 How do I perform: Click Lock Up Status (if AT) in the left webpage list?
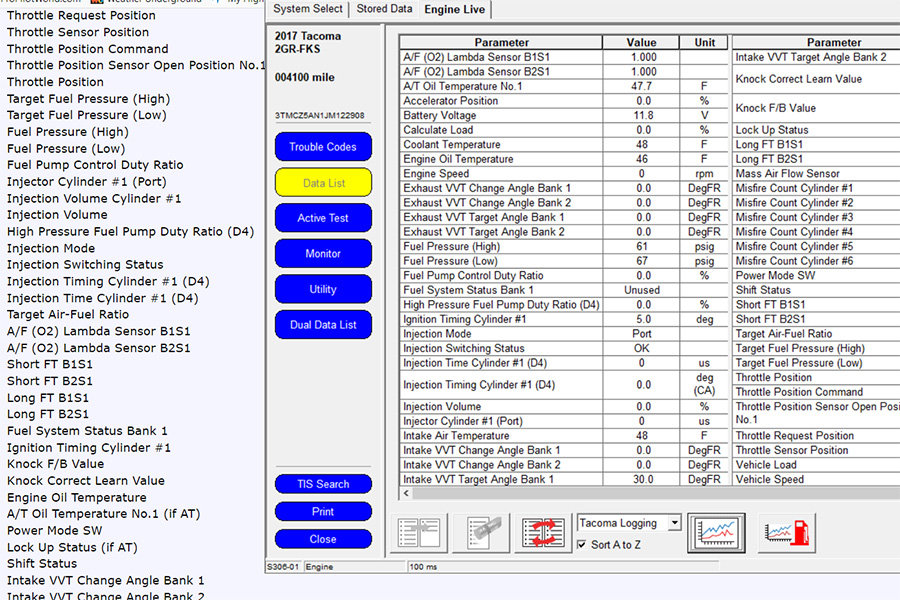coord(72,547)
